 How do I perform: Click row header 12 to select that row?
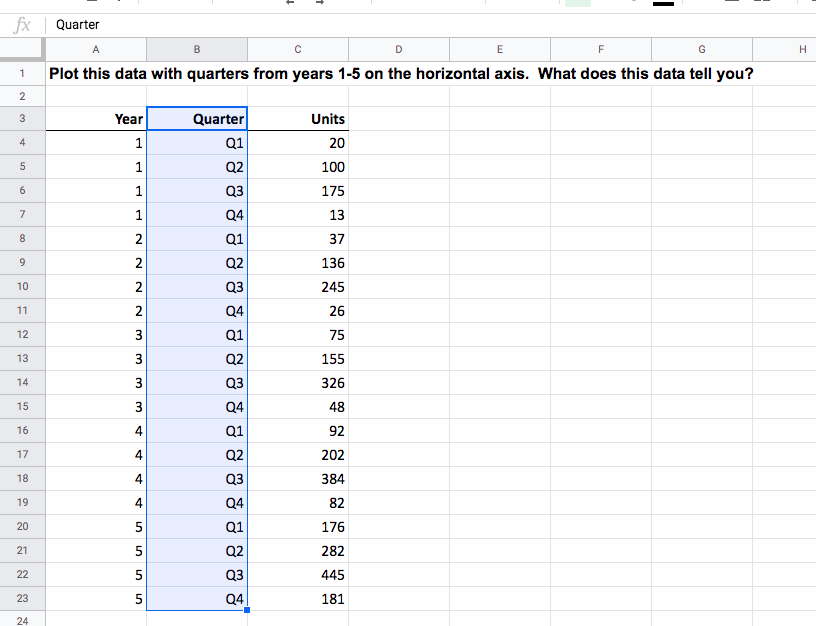point(22,335)
